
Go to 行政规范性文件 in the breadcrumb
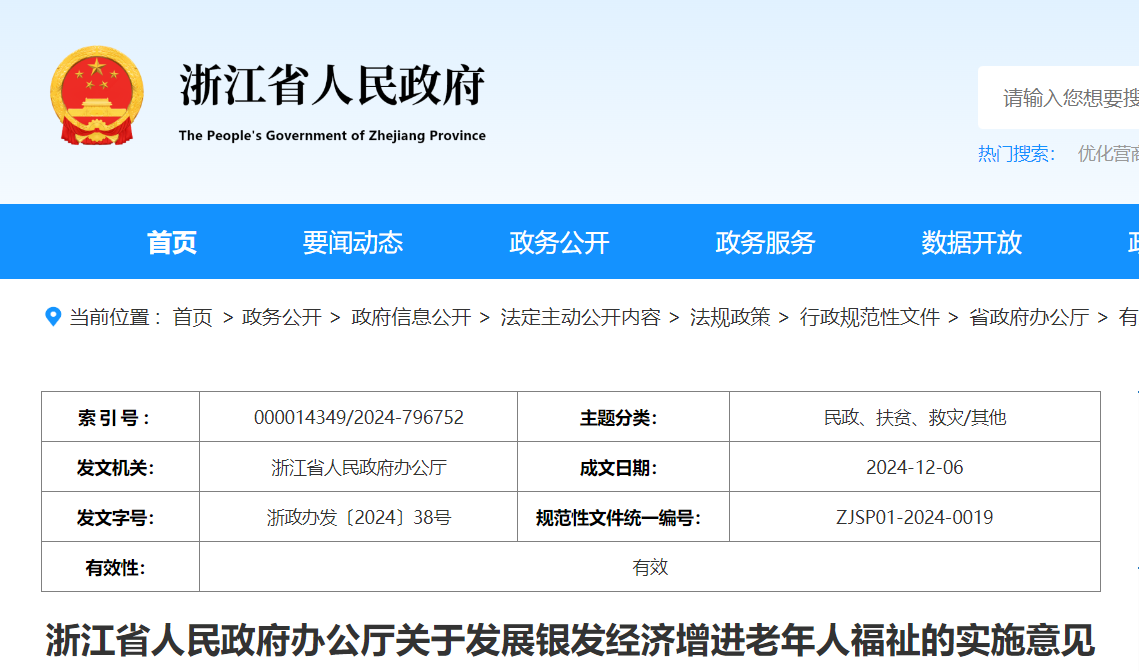[870, 317]
